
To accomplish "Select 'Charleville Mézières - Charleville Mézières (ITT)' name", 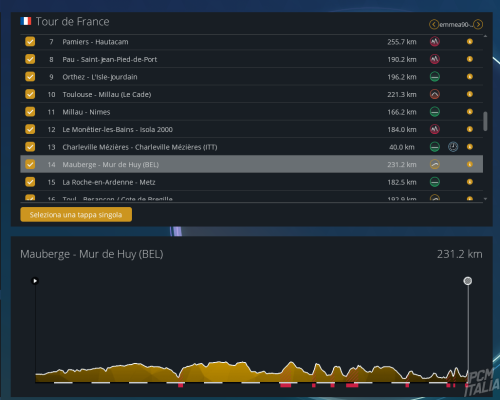I will tap(140, 147).
